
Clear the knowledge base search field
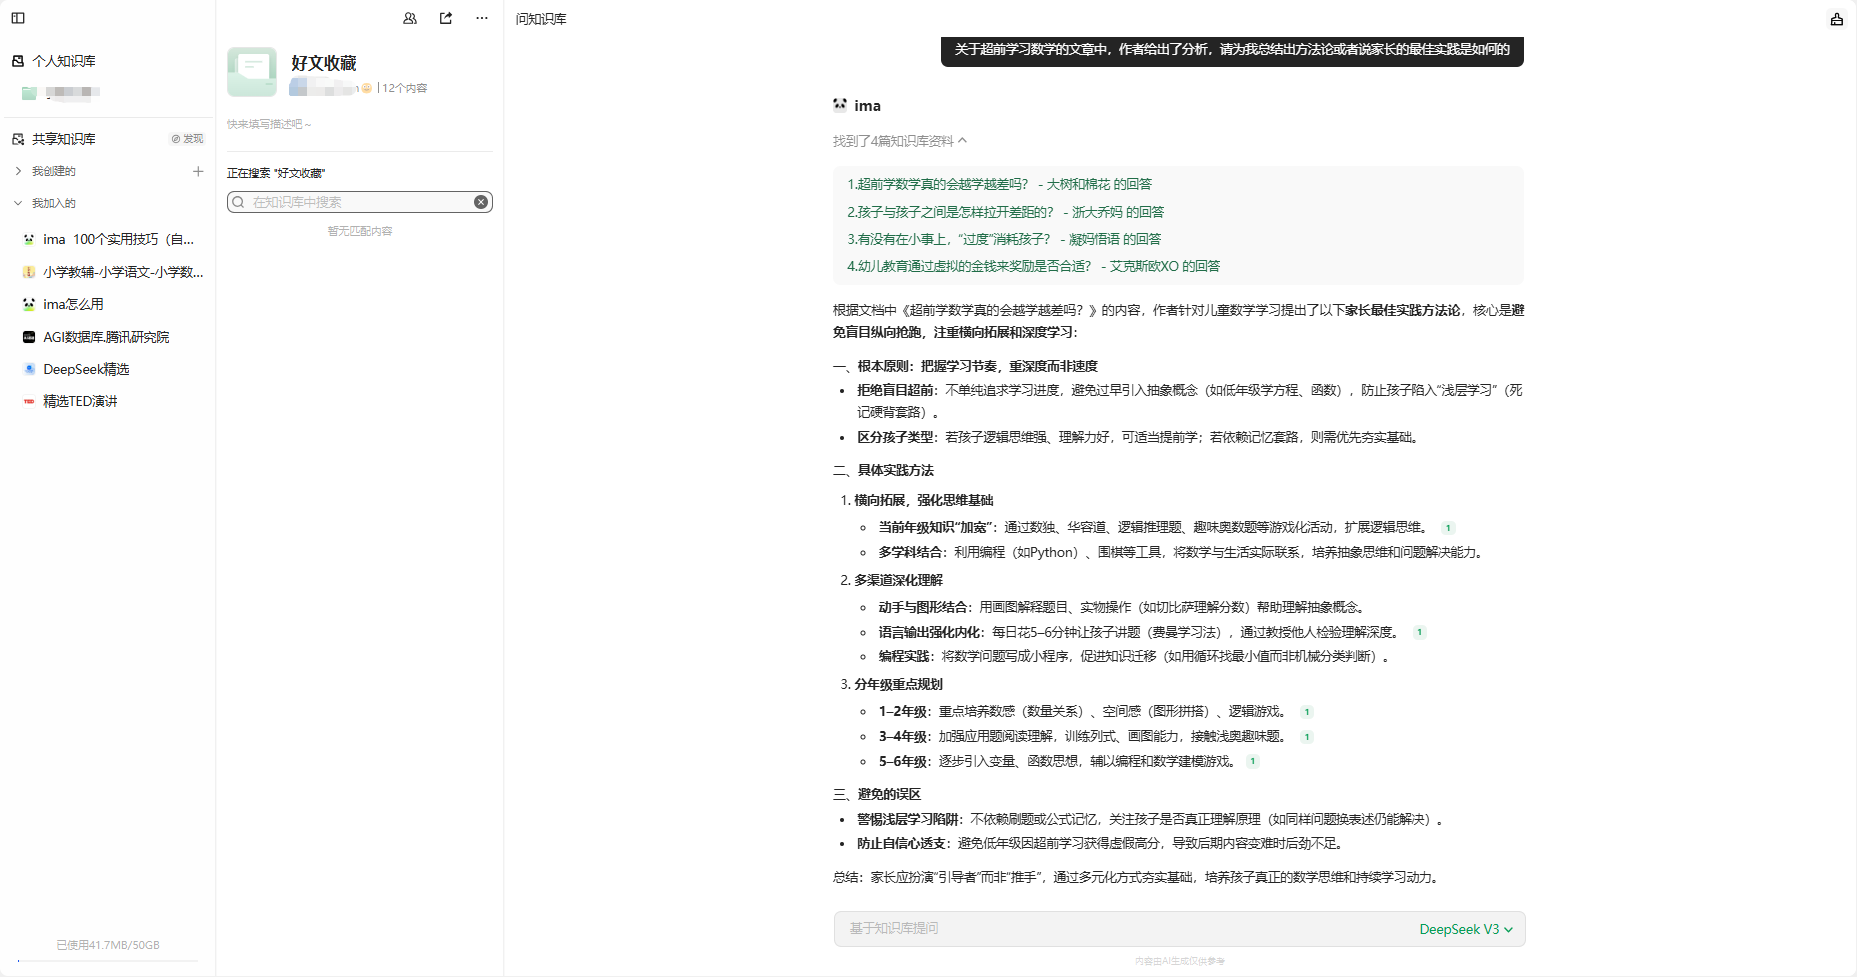(x=481, y=202)
